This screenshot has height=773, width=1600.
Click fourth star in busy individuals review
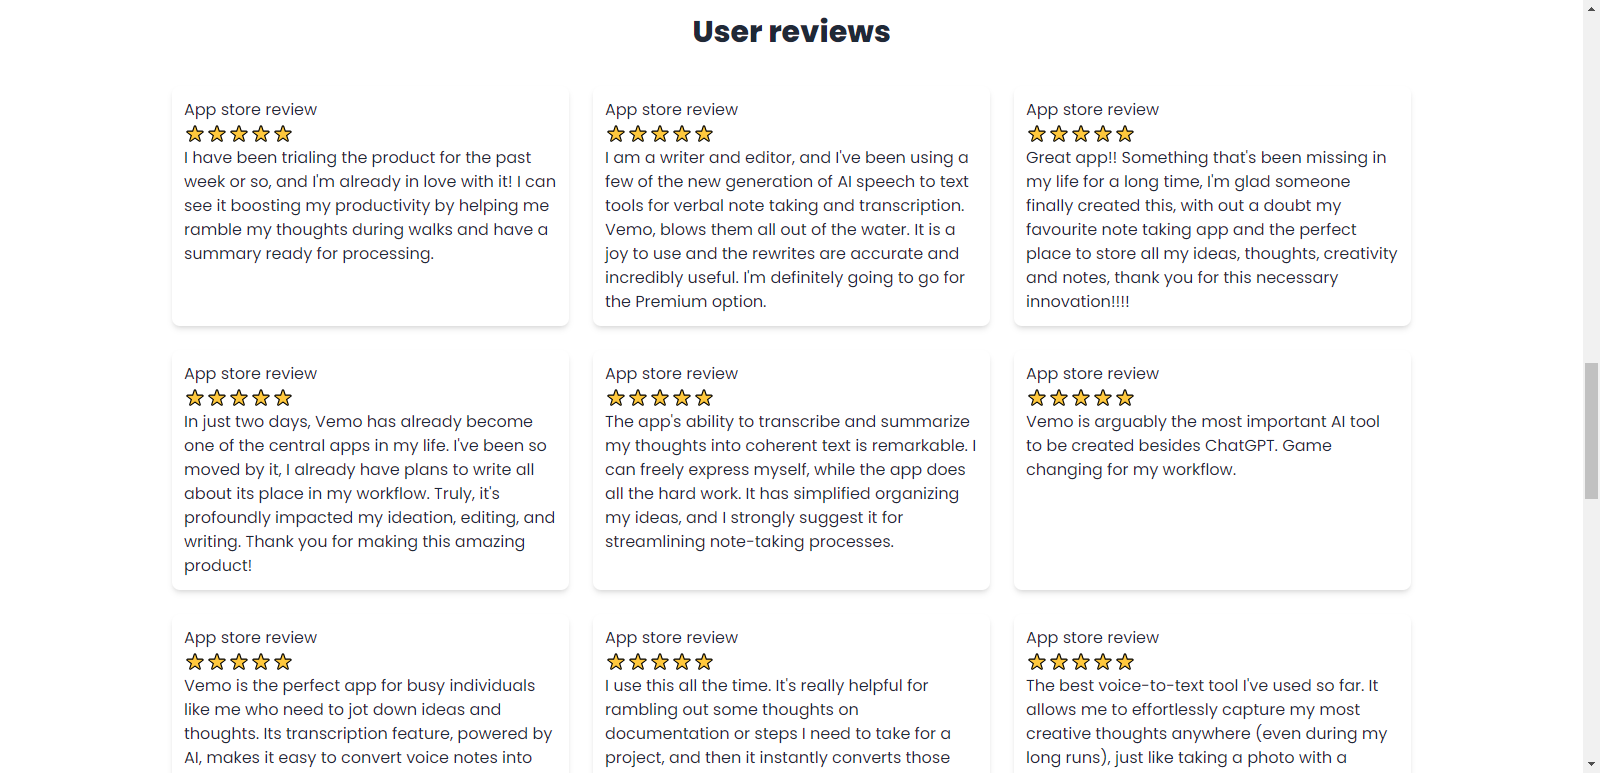tap(261, 662)
